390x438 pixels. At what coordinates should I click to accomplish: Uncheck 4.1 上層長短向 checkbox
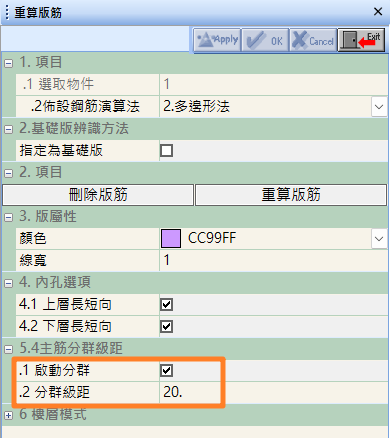tap(166, 305)
